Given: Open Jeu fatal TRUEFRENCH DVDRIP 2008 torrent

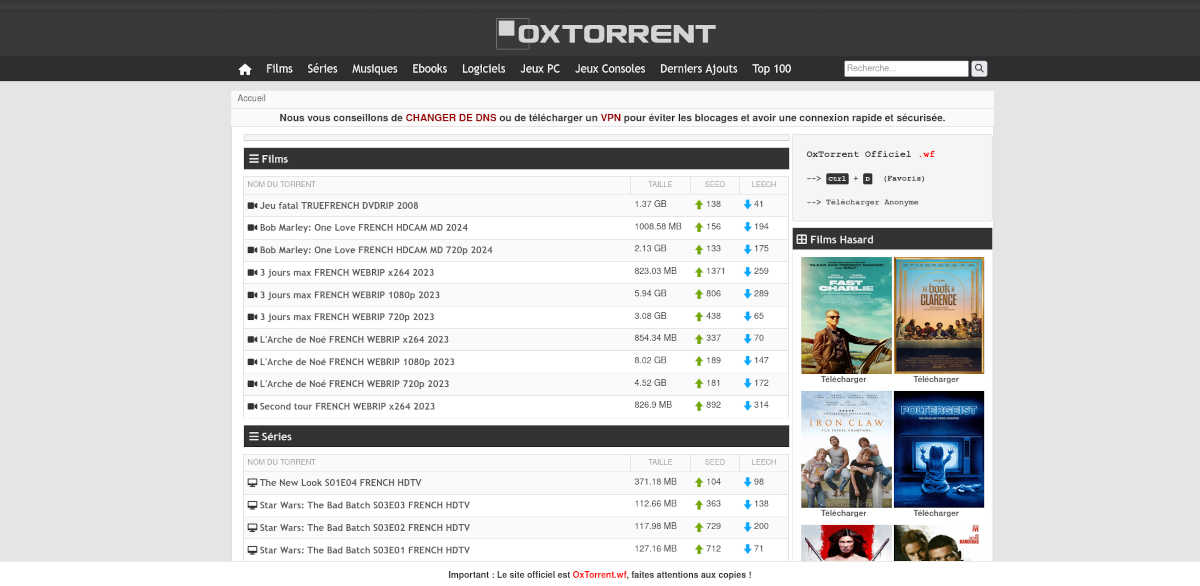Looking at the screenshot, I should click(x=339, y=205).
